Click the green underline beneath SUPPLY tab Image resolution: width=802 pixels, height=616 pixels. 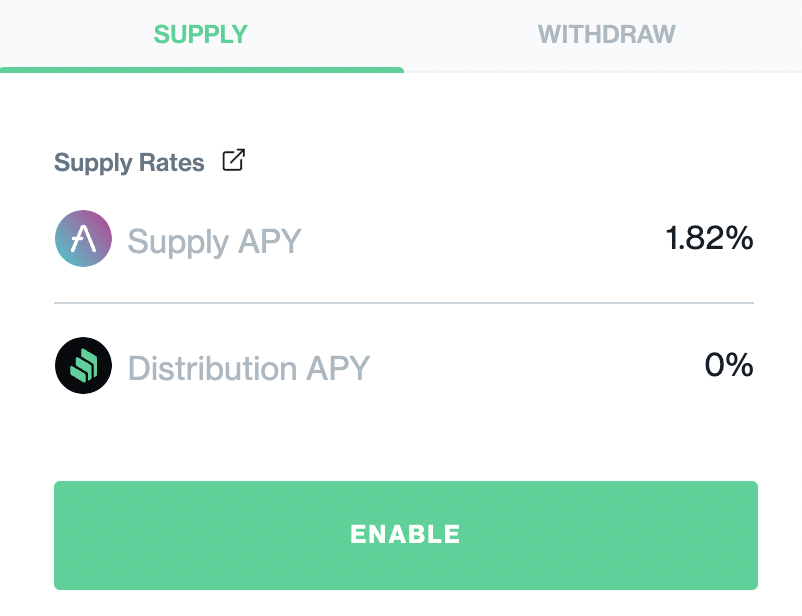pos(202,70)
